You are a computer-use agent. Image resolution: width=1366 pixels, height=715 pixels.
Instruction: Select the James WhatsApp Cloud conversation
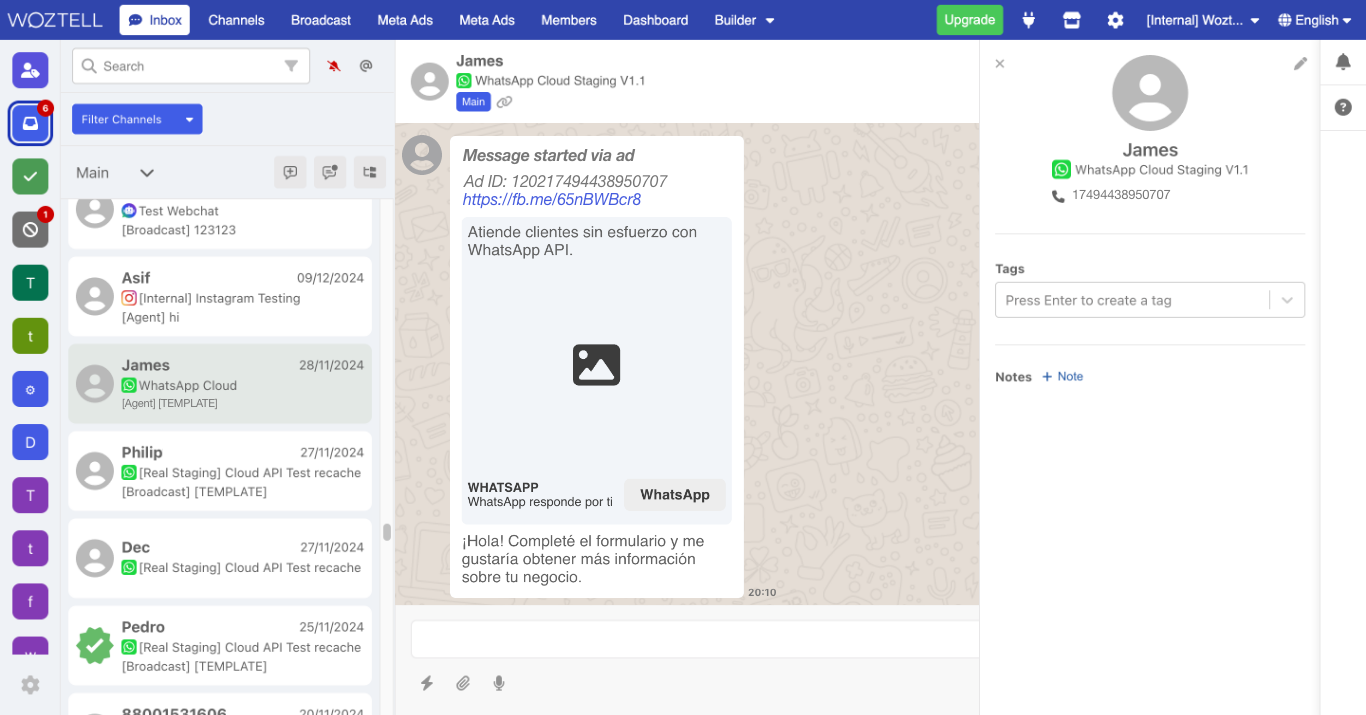coord(220,384)
